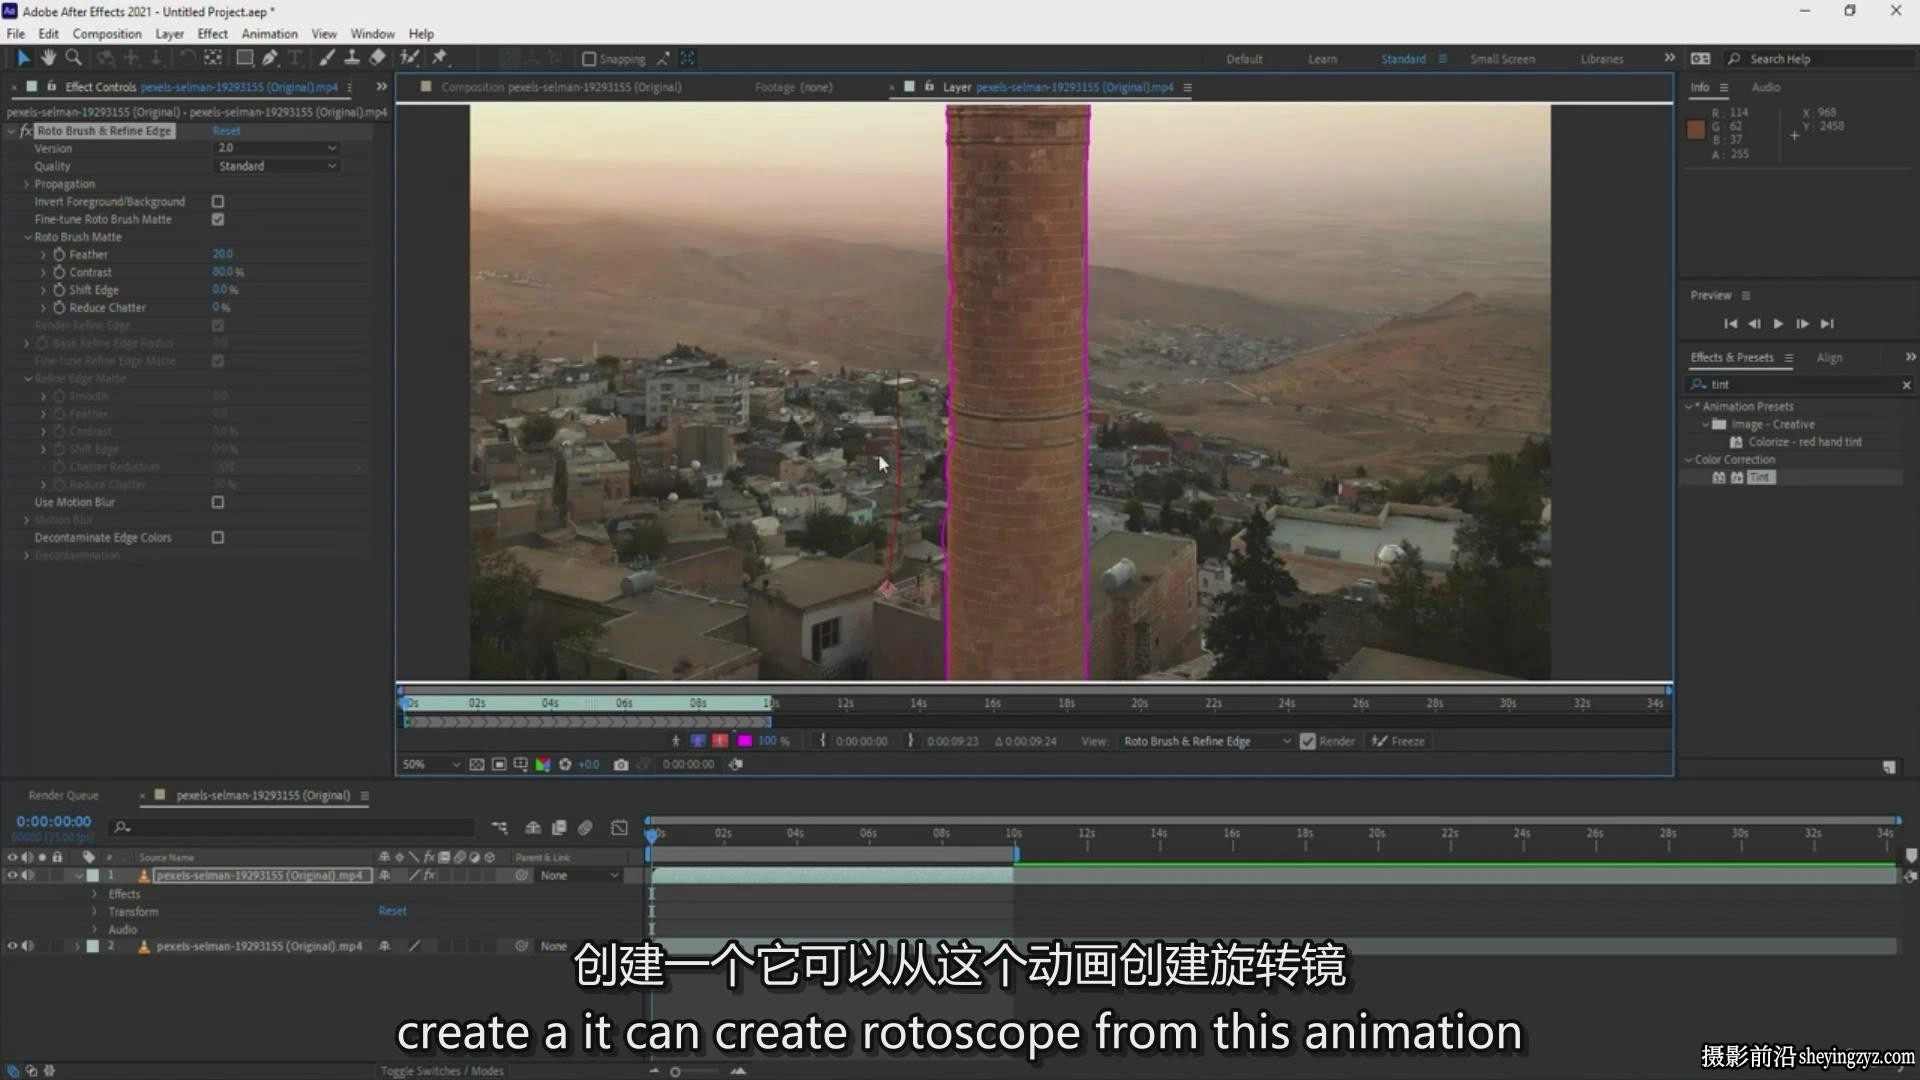Click the Freeze button
Screen dimensions: 1920x1080
(1398, 741)
